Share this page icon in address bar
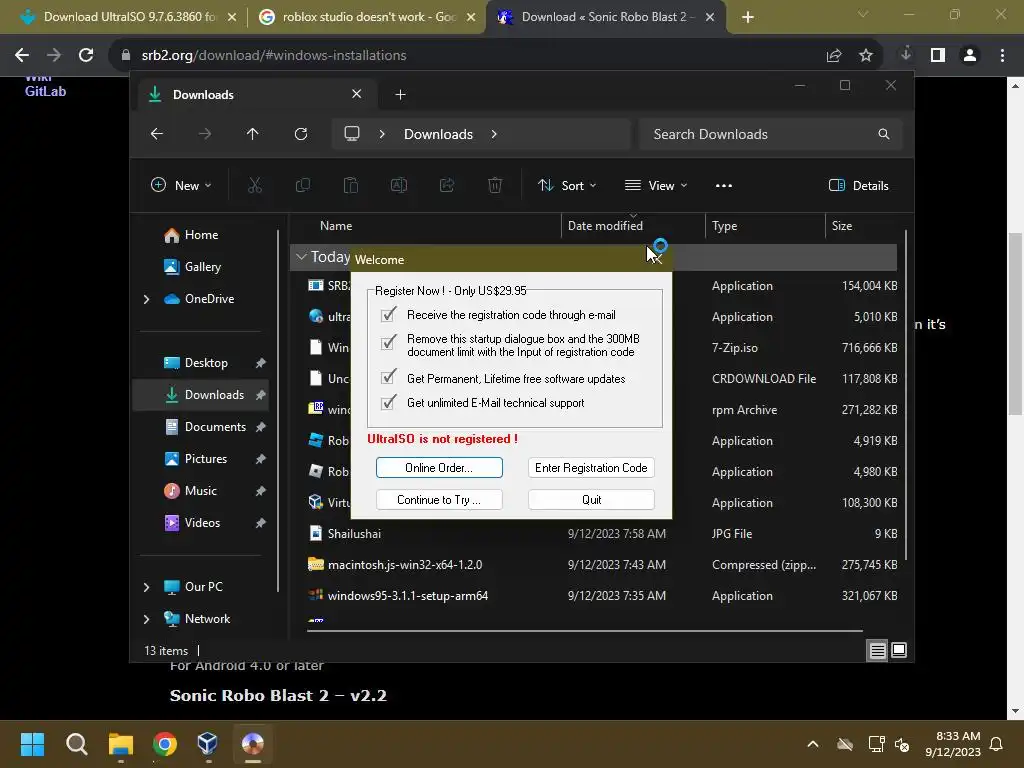Image resolution: width=1024 pixels, height=768 pixels. pos(834,56)
